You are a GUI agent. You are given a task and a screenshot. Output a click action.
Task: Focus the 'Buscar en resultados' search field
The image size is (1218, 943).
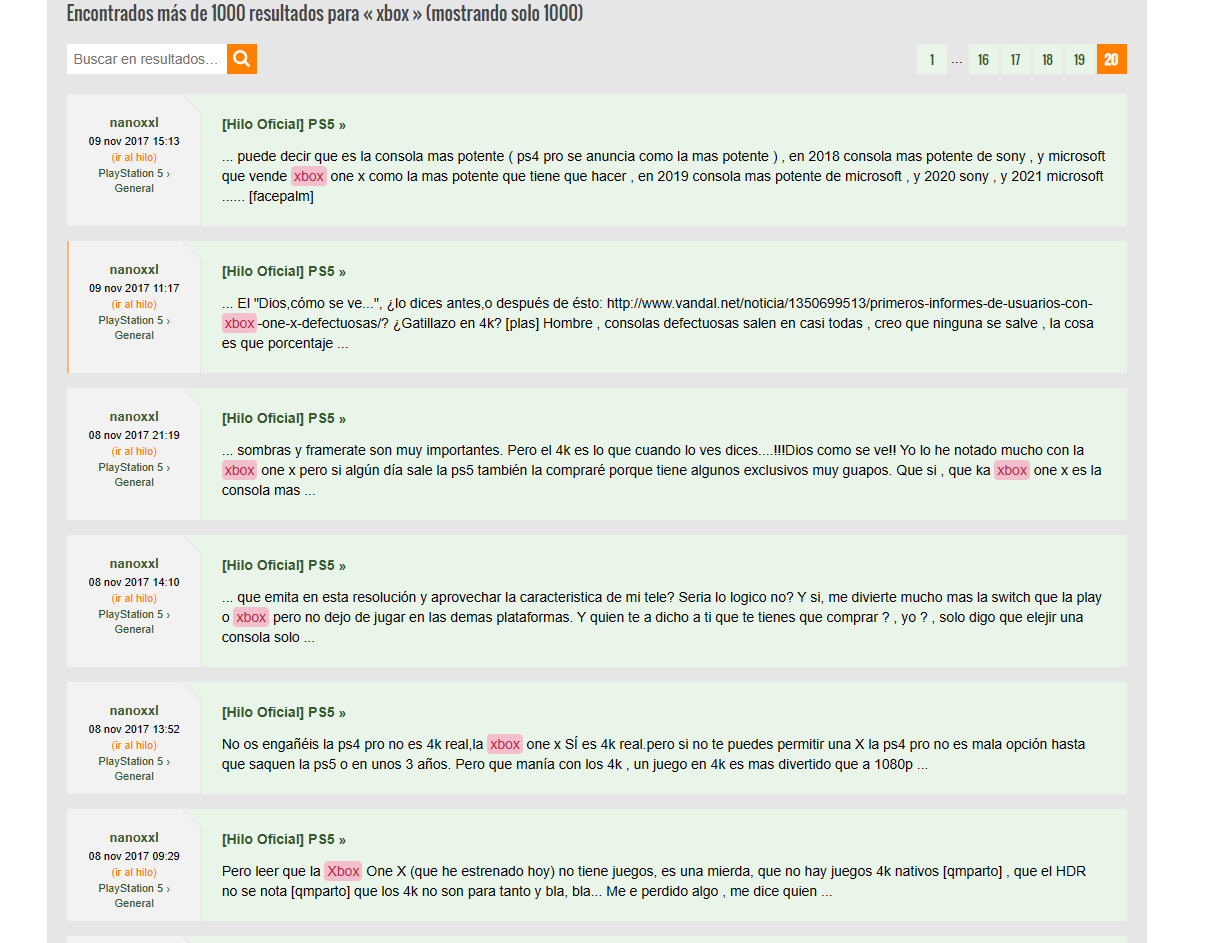pyautogui.click(x=147, y=59)
